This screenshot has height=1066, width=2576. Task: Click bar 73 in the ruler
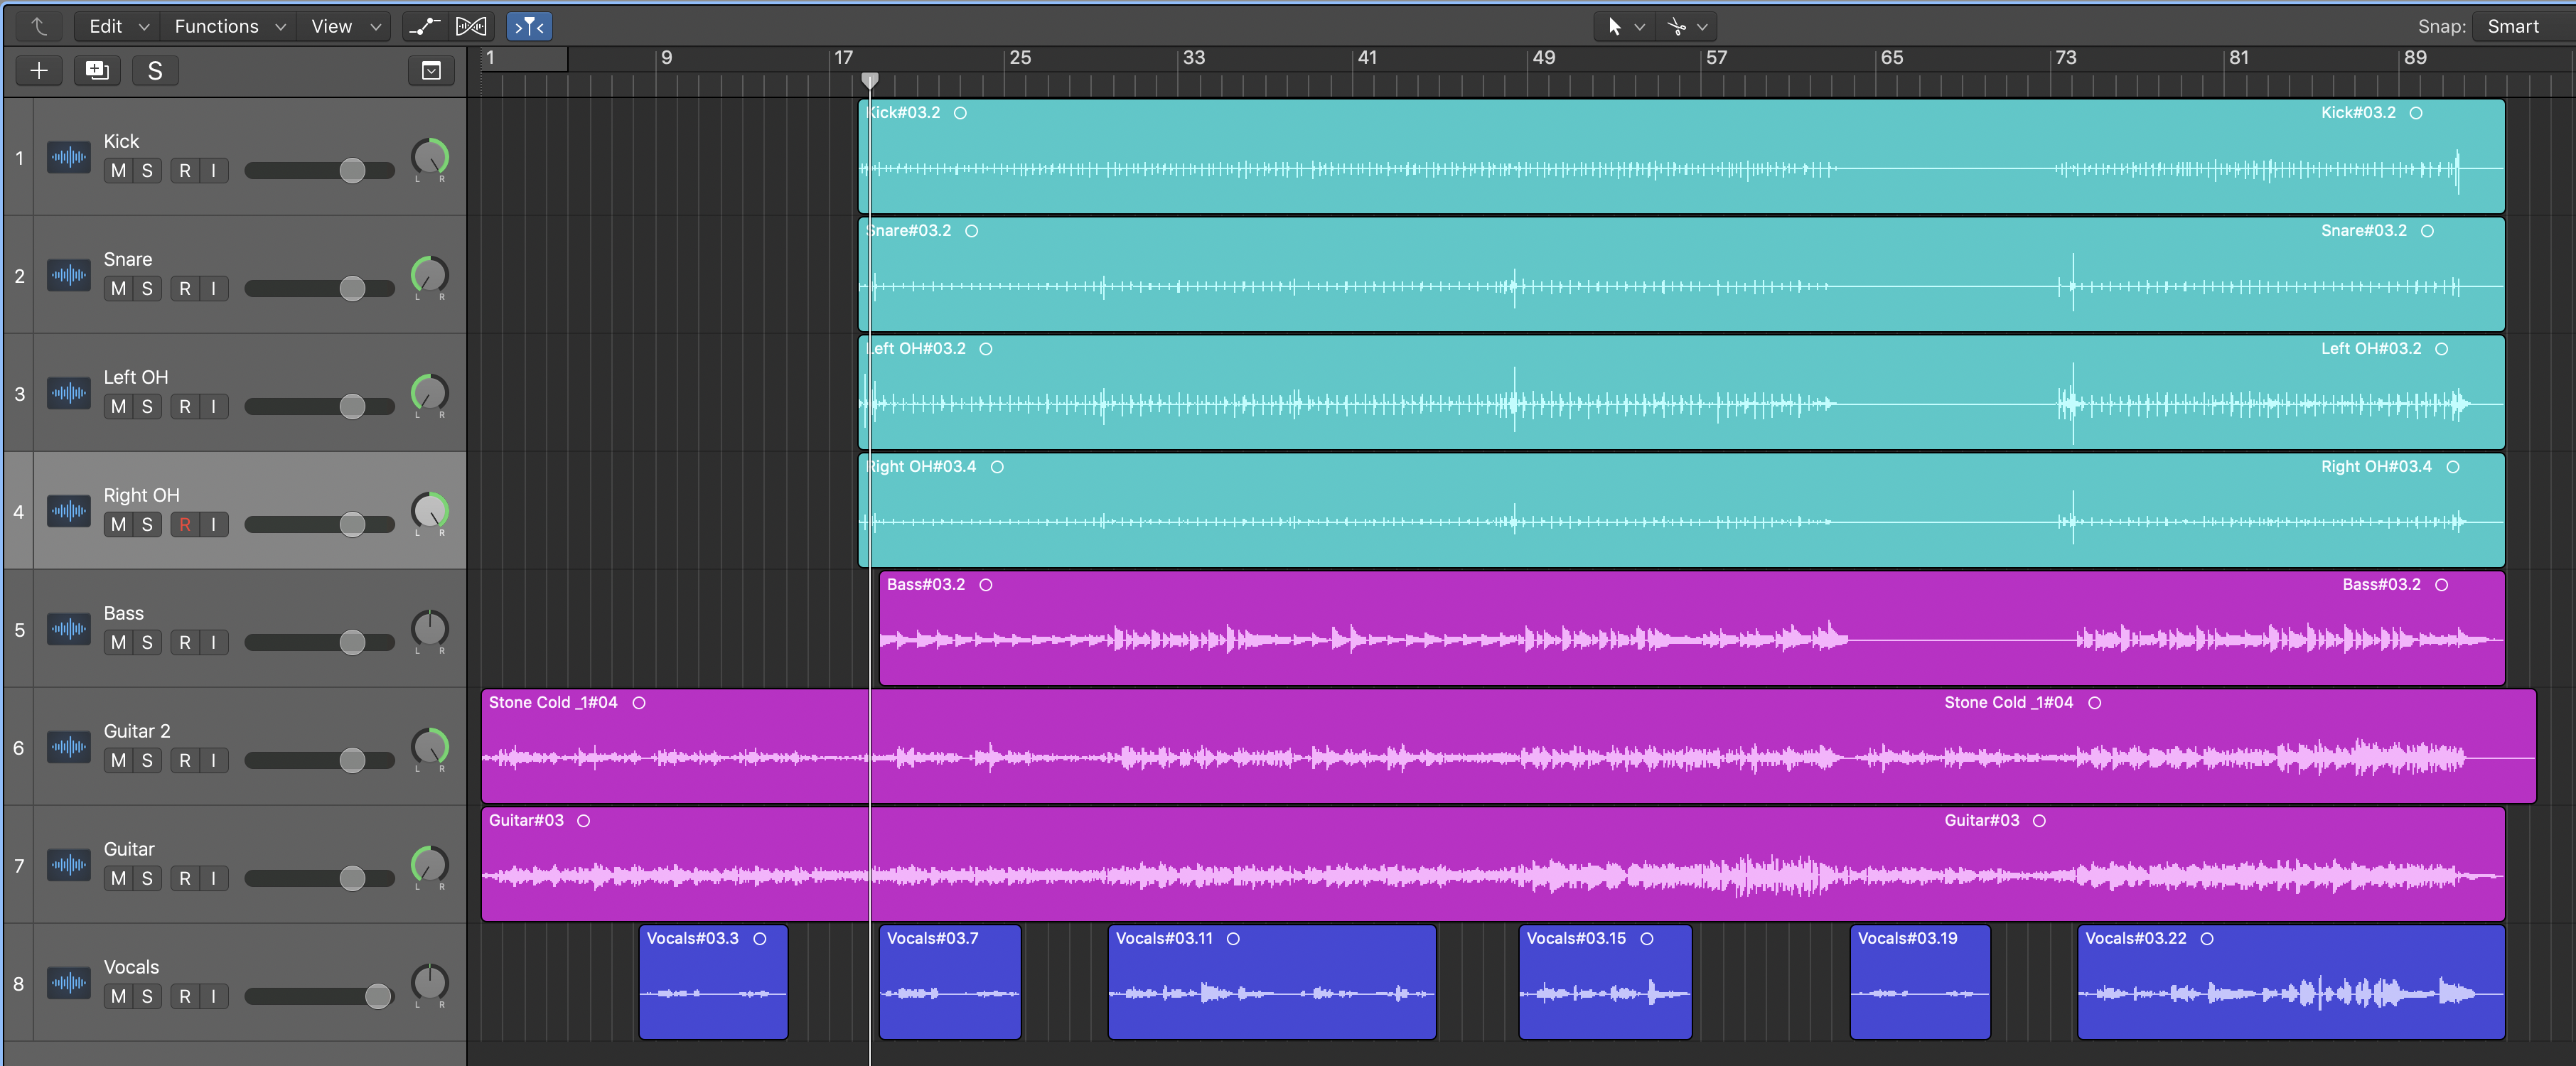[x=2066, y=58]
